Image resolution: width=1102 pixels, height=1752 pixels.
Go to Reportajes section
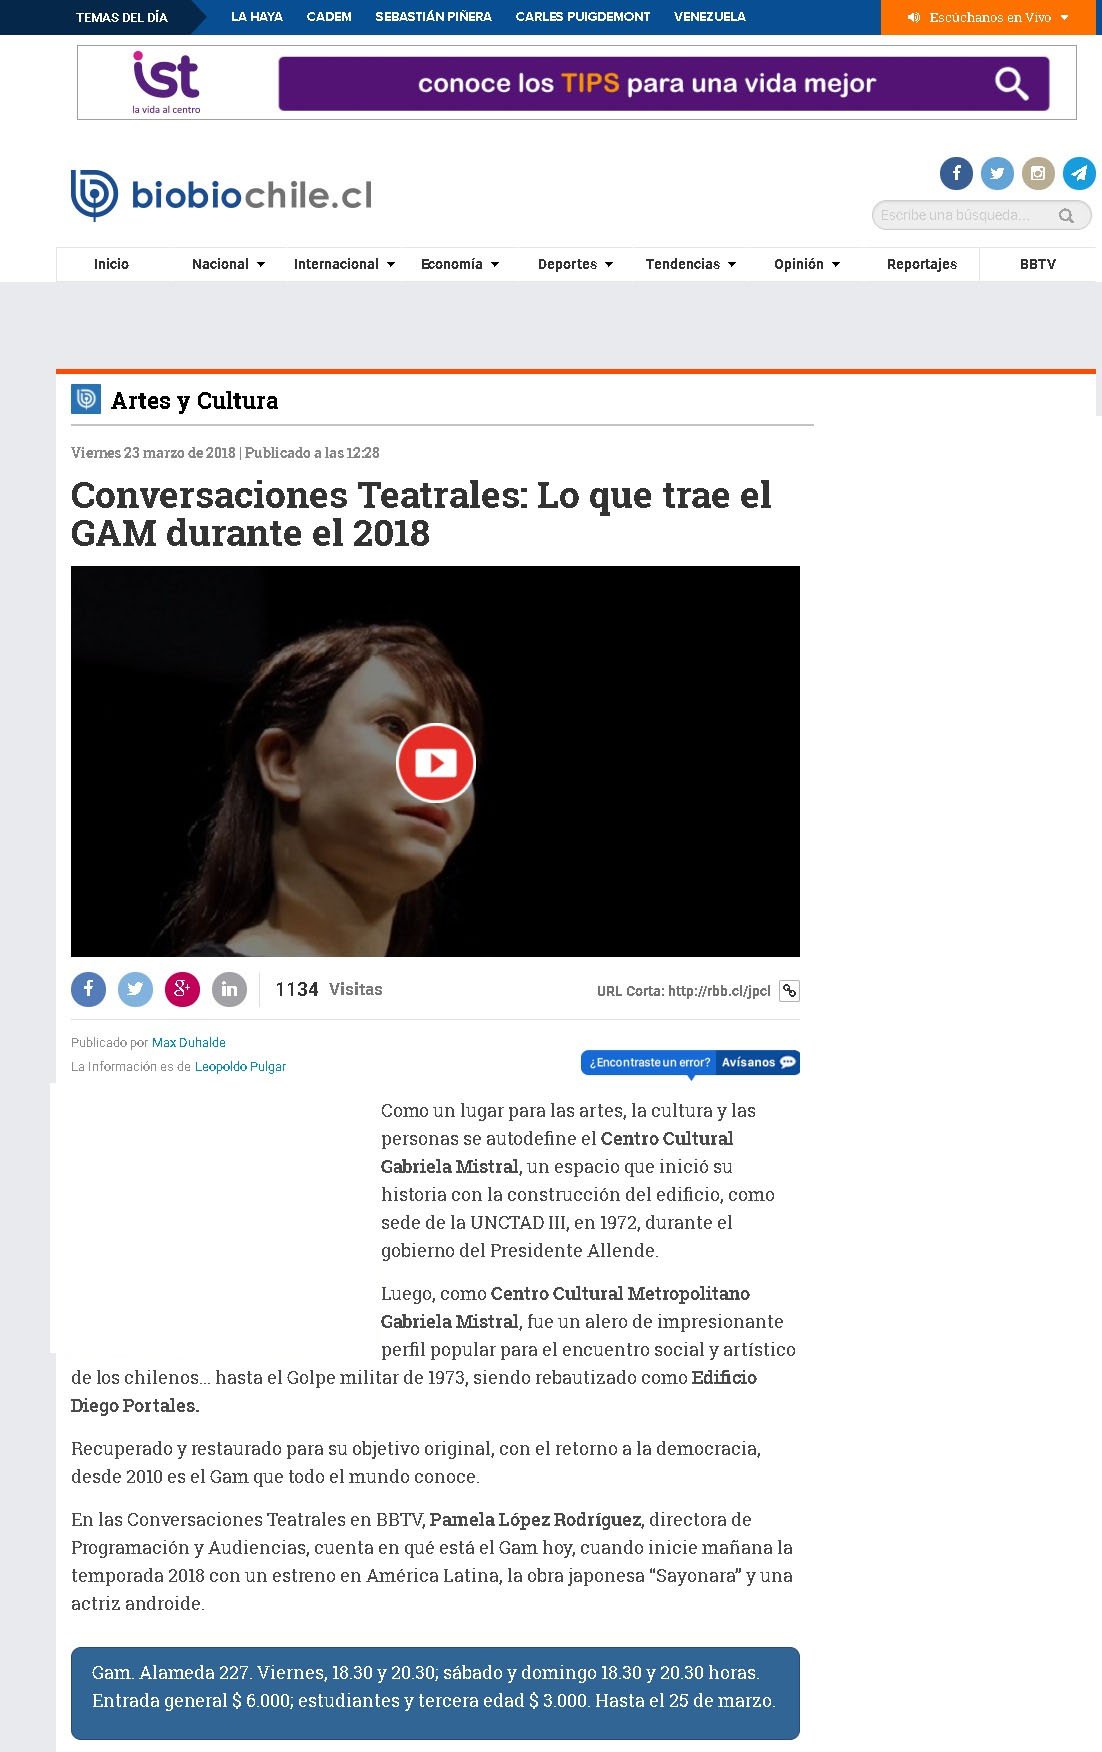pos(922,264)
